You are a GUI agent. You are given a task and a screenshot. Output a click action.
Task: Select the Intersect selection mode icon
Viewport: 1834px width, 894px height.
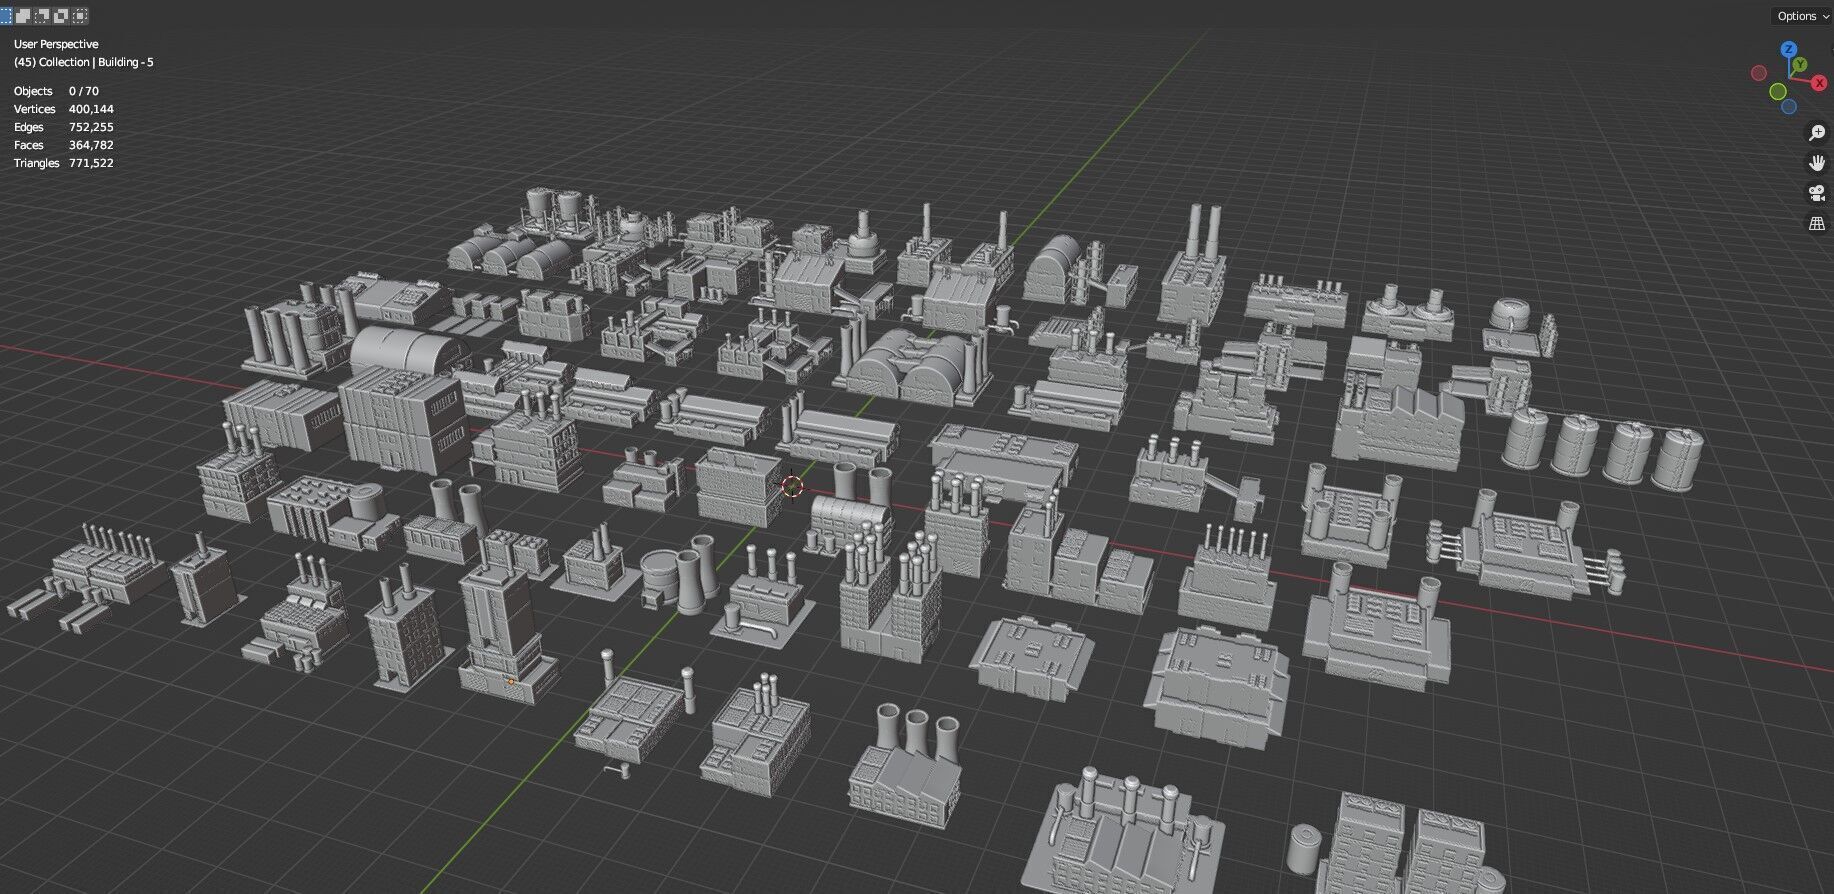[x=80, y=16]
